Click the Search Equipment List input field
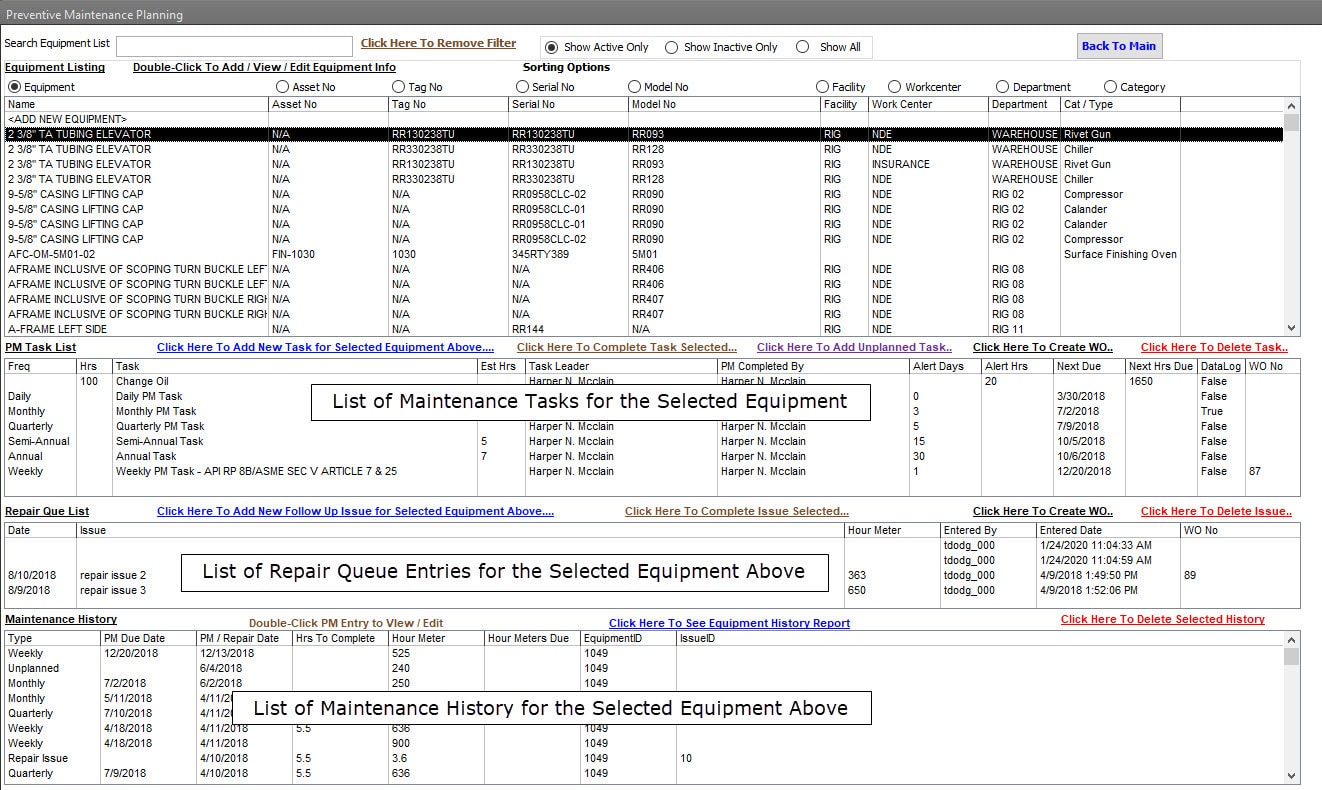The width and height of the screenshot is (1322, 790). pyautogui.click(x=234, y=46)
